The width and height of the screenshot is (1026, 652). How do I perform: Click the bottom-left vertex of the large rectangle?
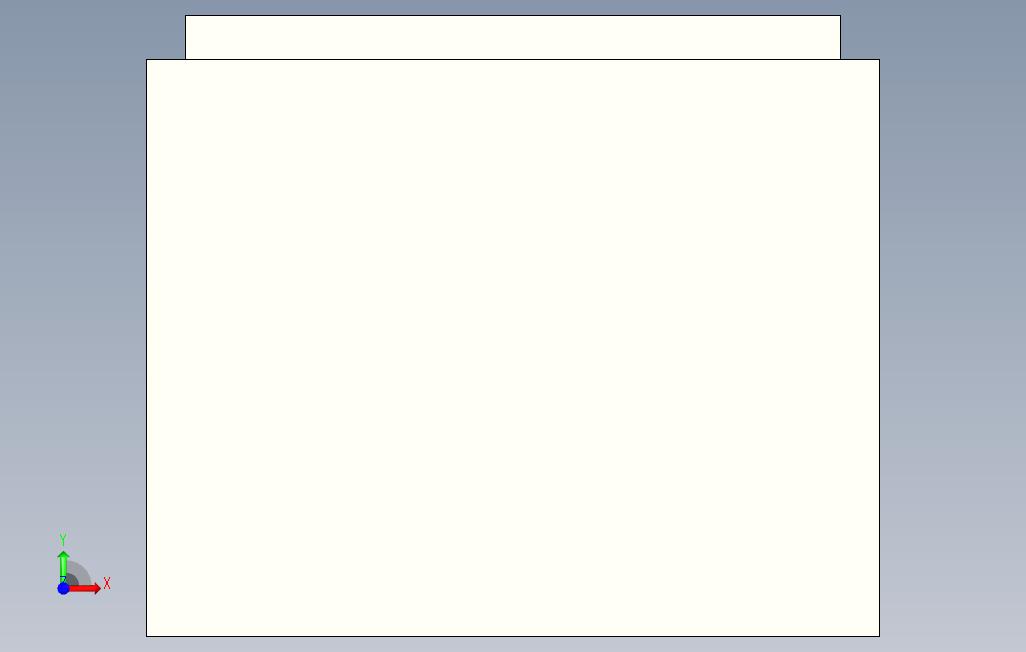point(146,636)
